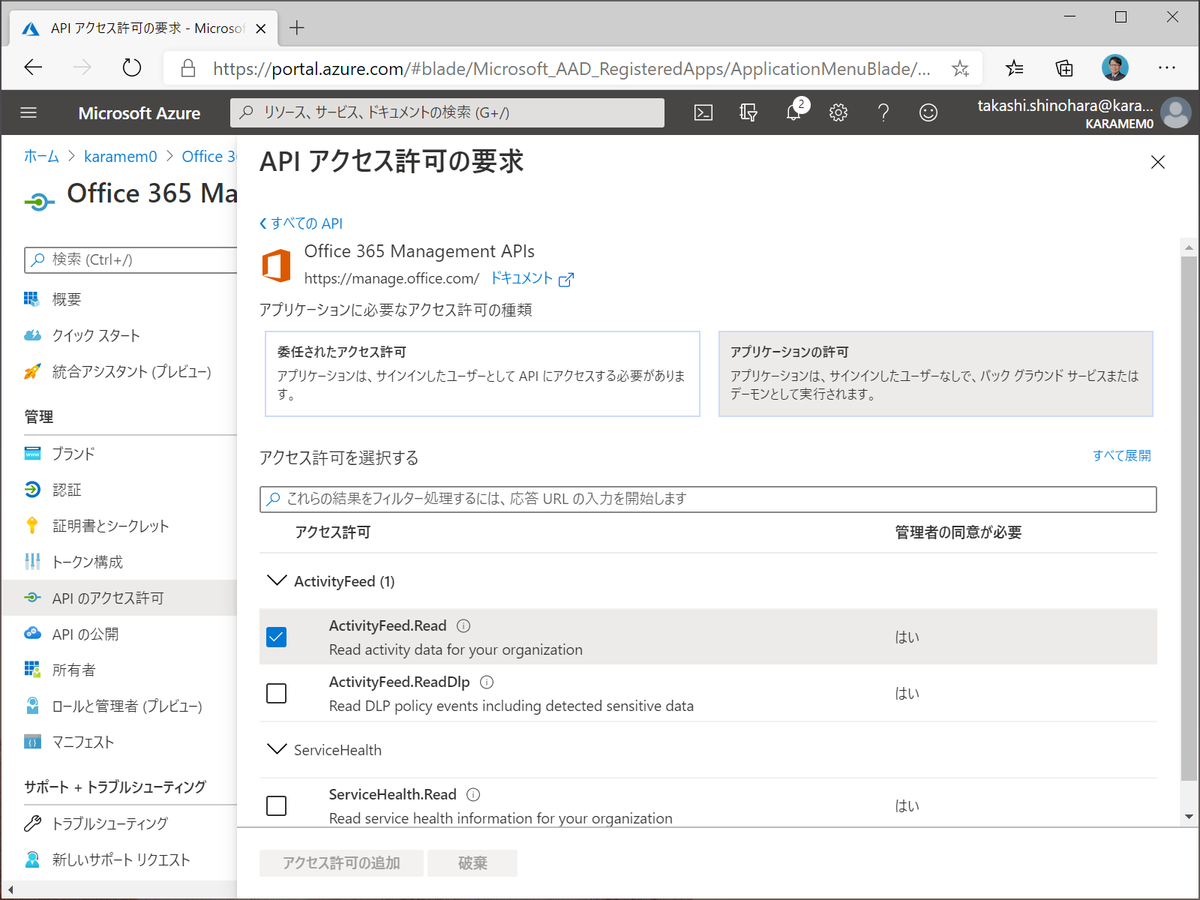Open browser collections icon
This screenshot has width=1200, height=900.
click(x=1065, y=68)
